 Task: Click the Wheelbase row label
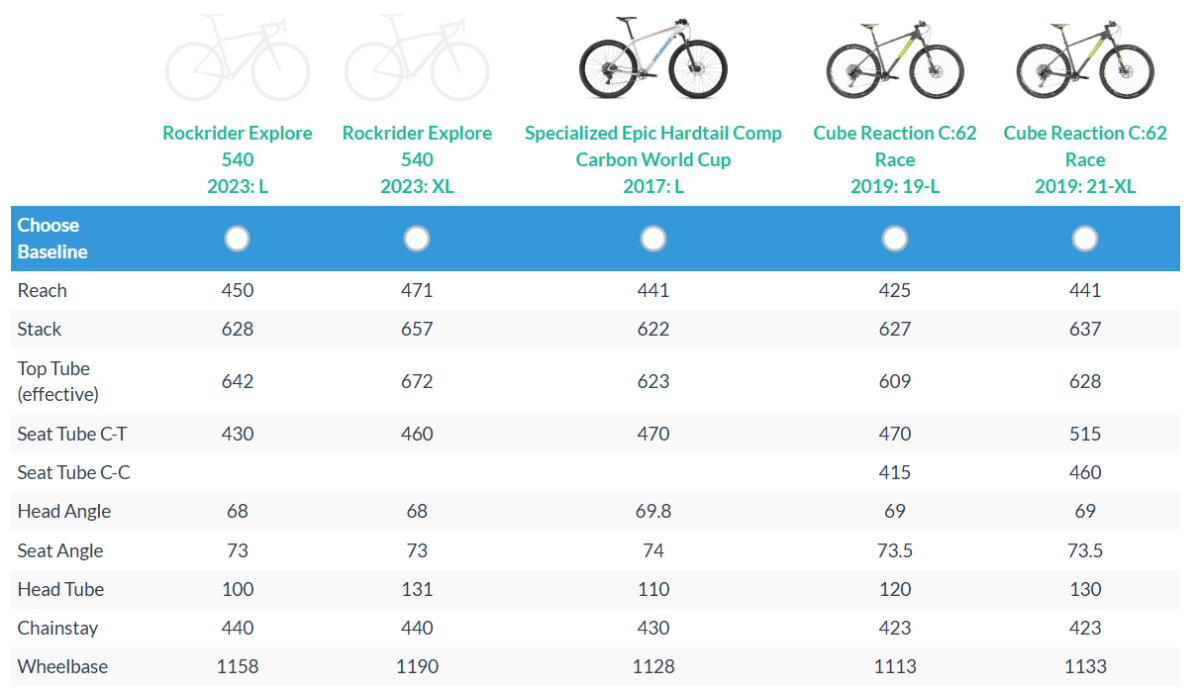(x=62, y=666)
